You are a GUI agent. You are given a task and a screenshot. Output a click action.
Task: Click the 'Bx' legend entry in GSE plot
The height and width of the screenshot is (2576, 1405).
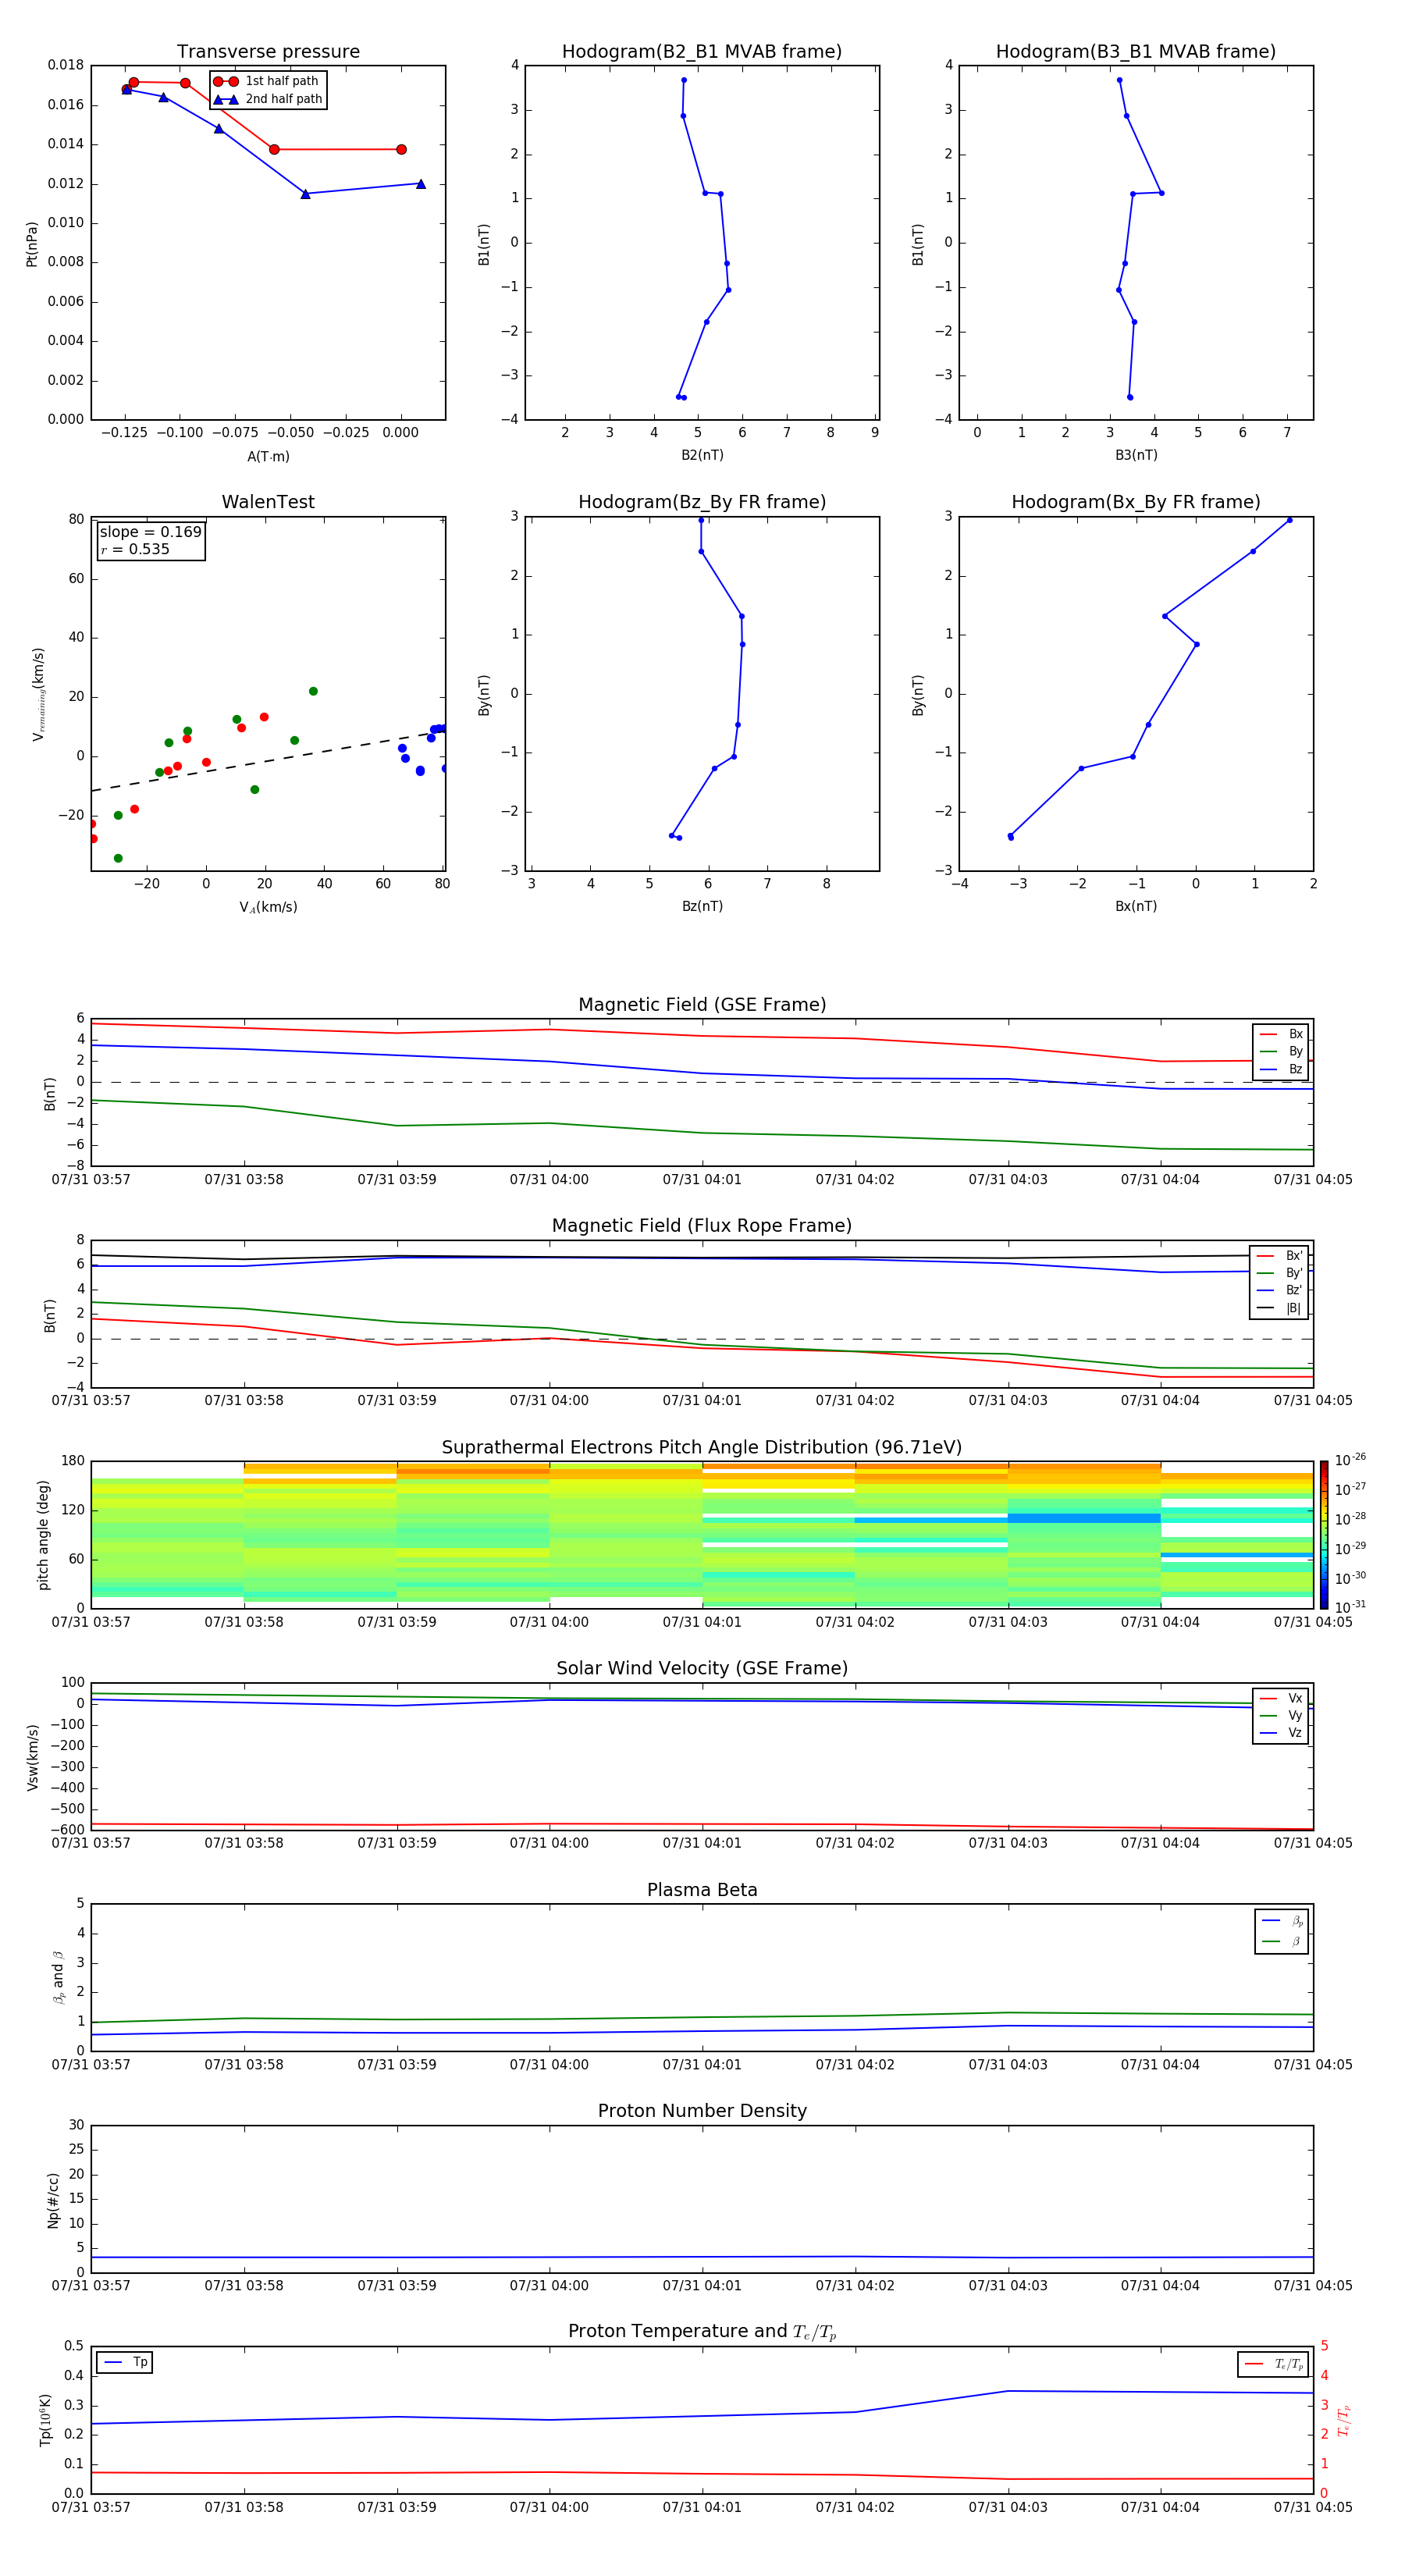(x=1281, y=1034)
